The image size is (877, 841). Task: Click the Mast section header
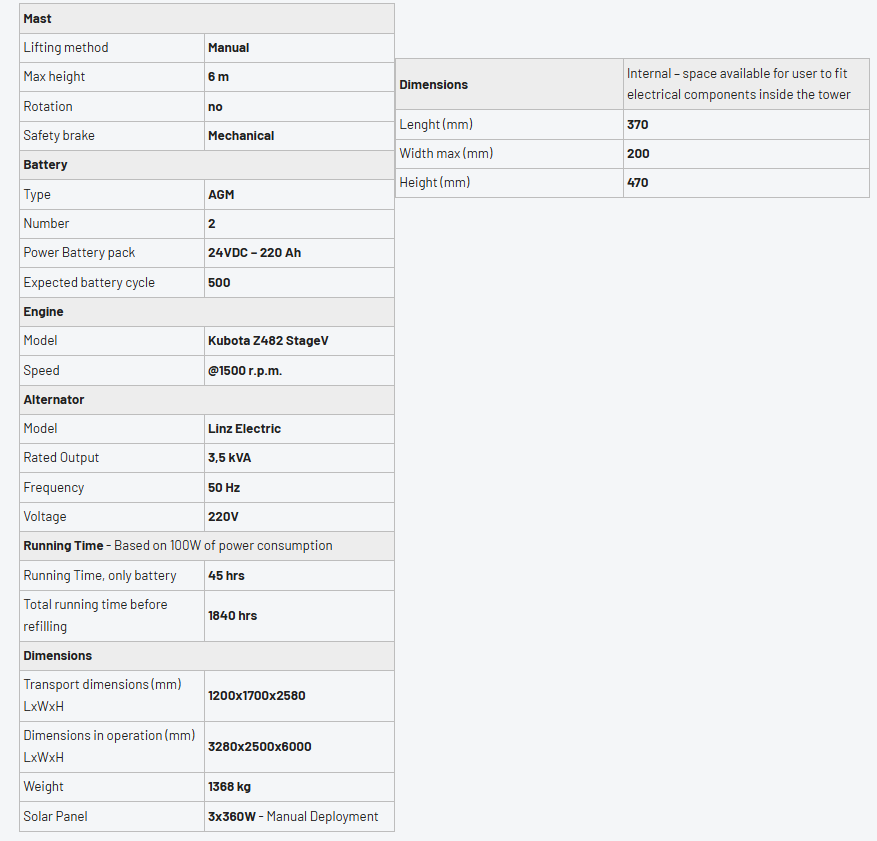tap(38, 19)
